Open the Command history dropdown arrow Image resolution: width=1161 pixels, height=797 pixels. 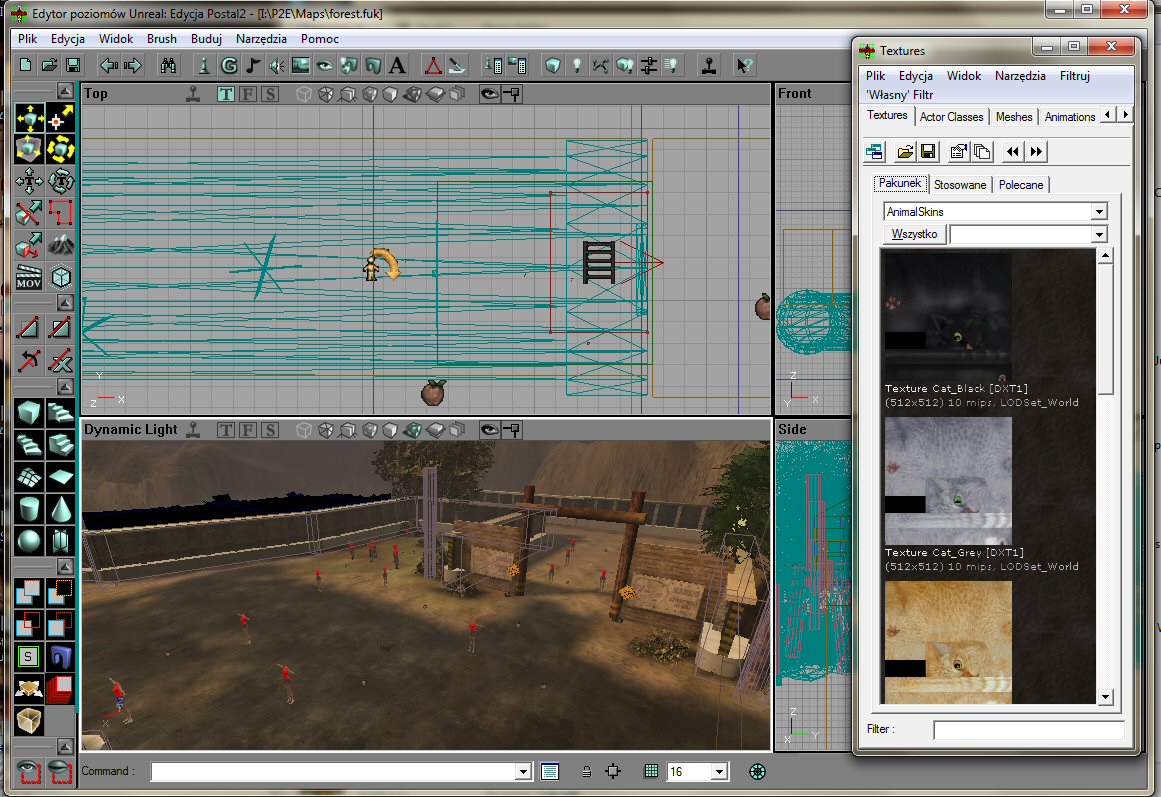pos(523,772)
